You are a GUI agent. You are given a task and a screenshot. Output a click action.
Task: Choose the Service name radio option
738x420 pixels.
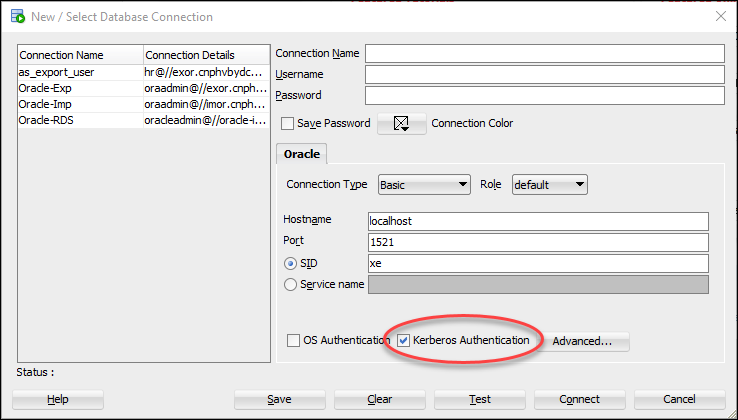click(291, 284)
